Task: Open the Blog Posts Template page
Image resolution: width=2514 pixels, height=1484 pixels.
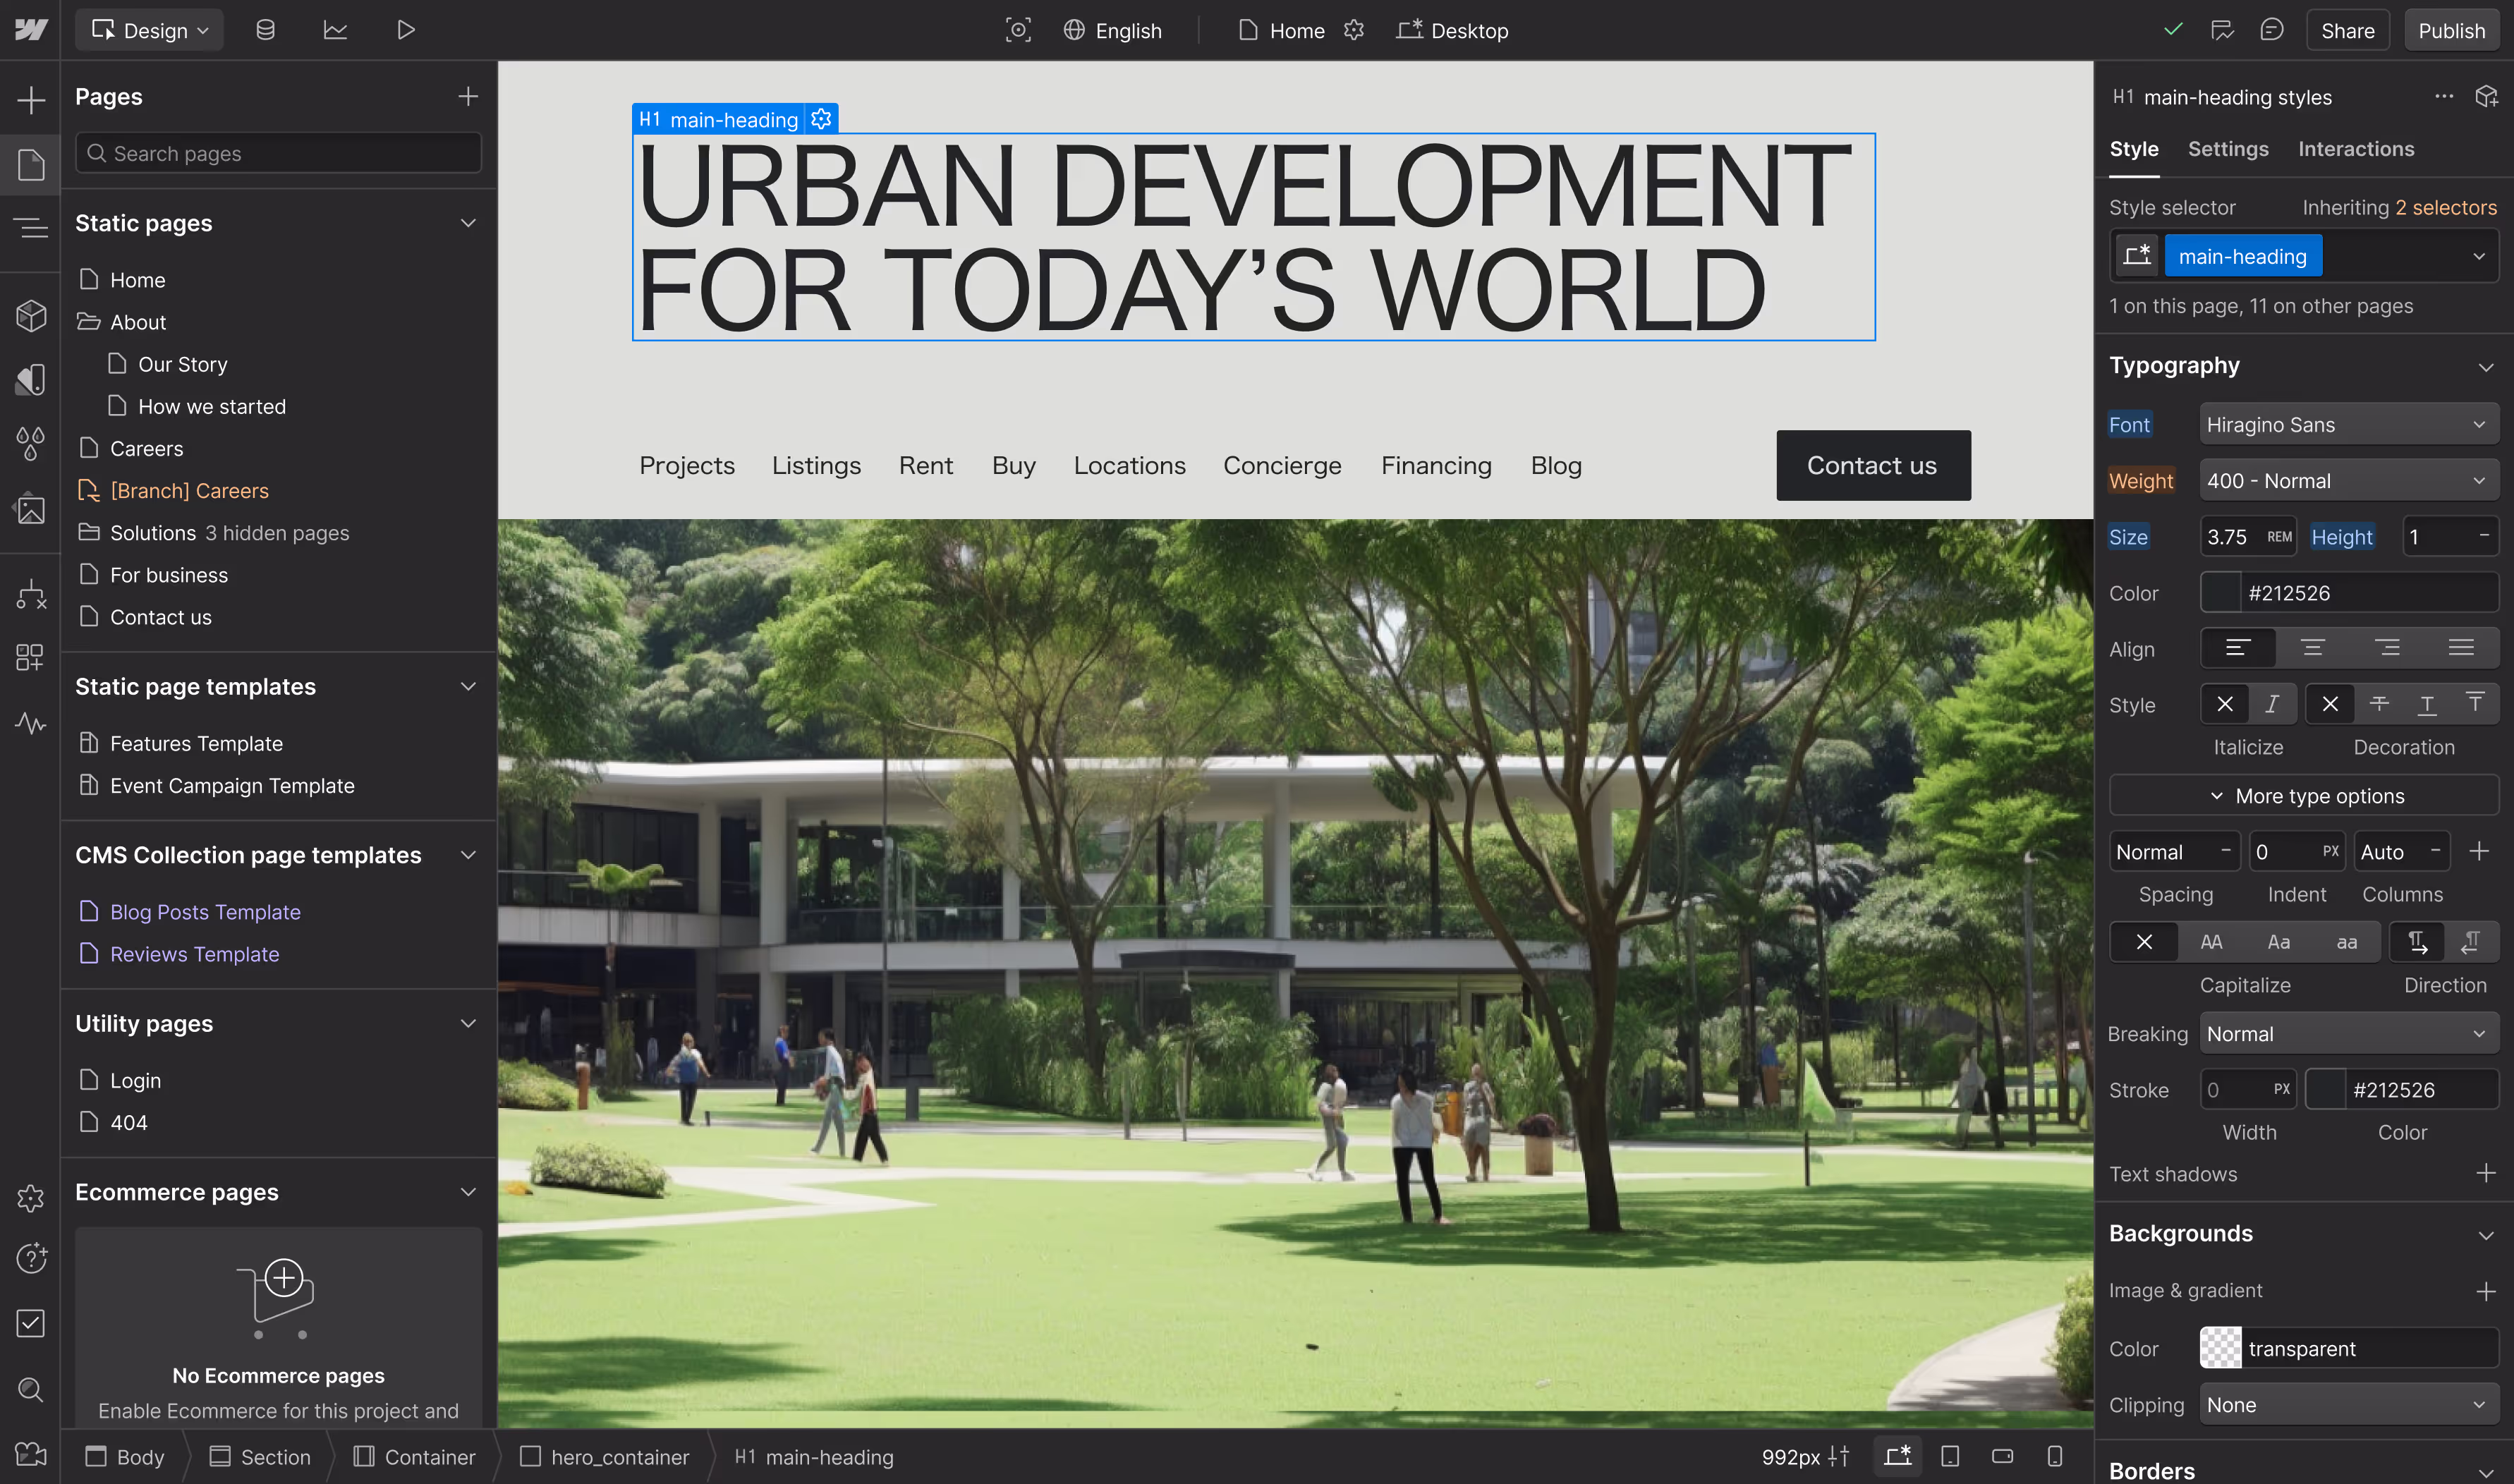Action: coord(204,911)
